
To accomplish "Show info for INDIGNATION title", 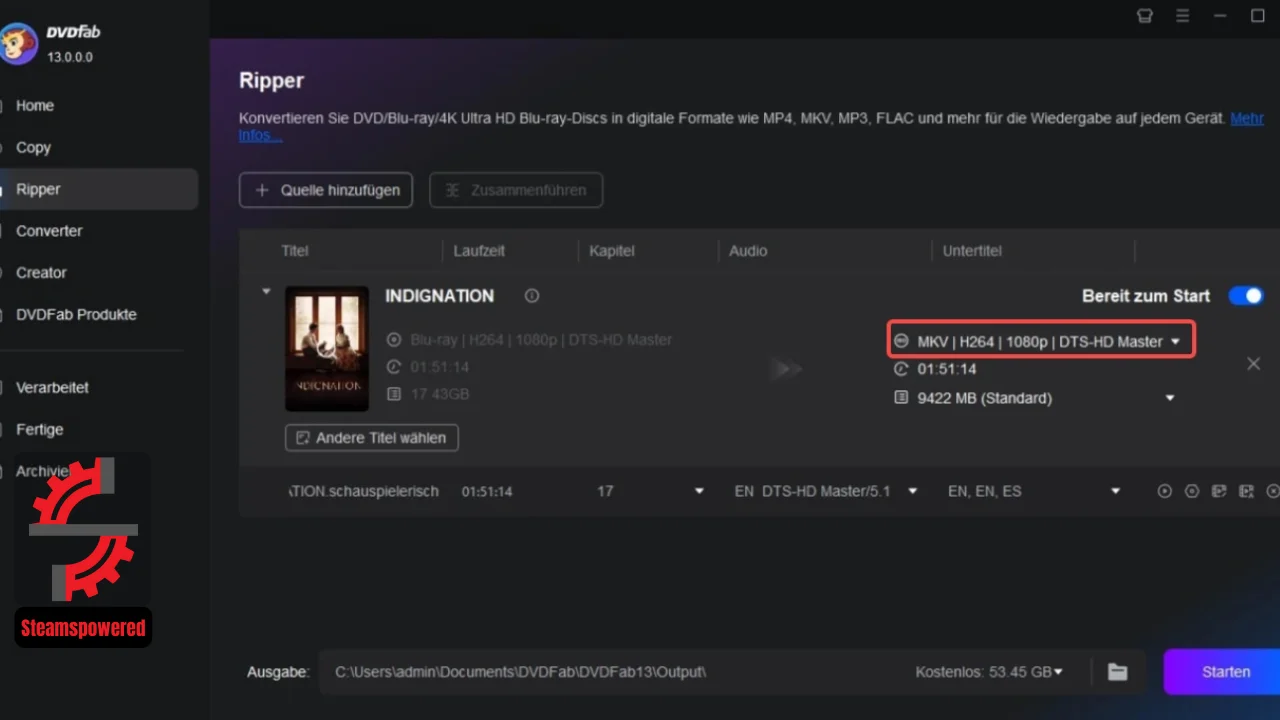I will [532, 296].
